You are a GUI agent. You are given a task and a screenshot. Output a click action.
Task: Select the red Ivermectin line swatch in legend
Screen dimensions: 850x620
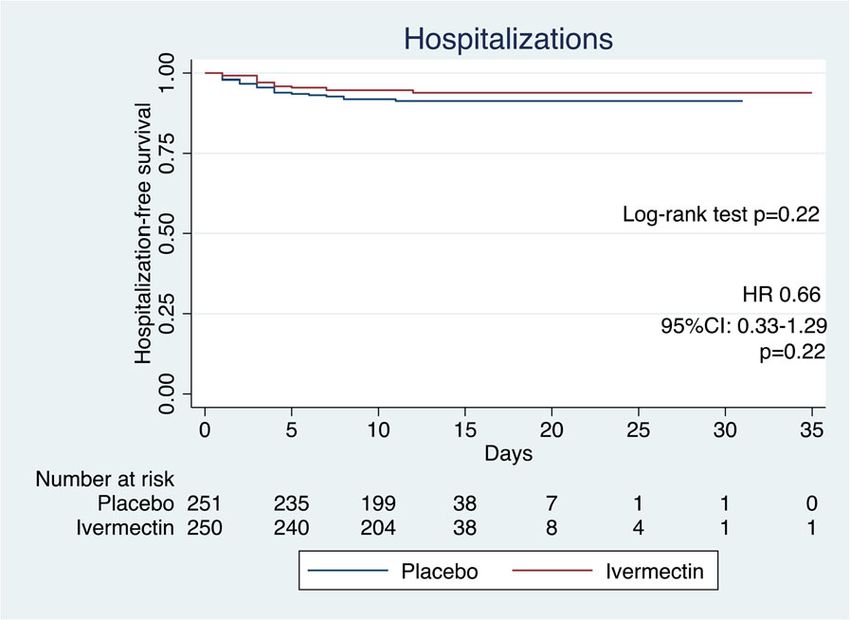553,572
